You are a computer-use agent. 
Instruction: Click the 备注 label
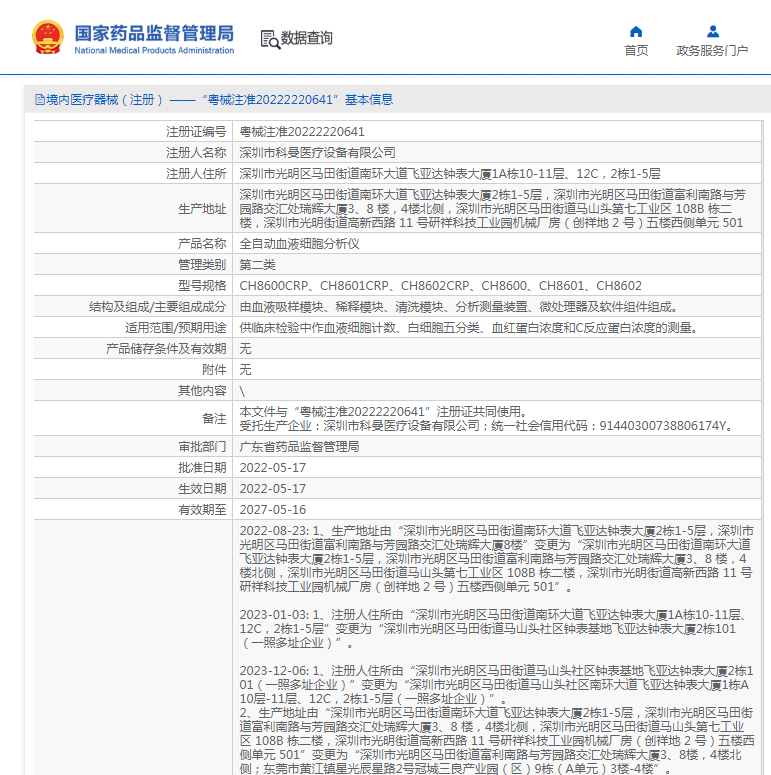pyautogui.click(x=214, y=419)
